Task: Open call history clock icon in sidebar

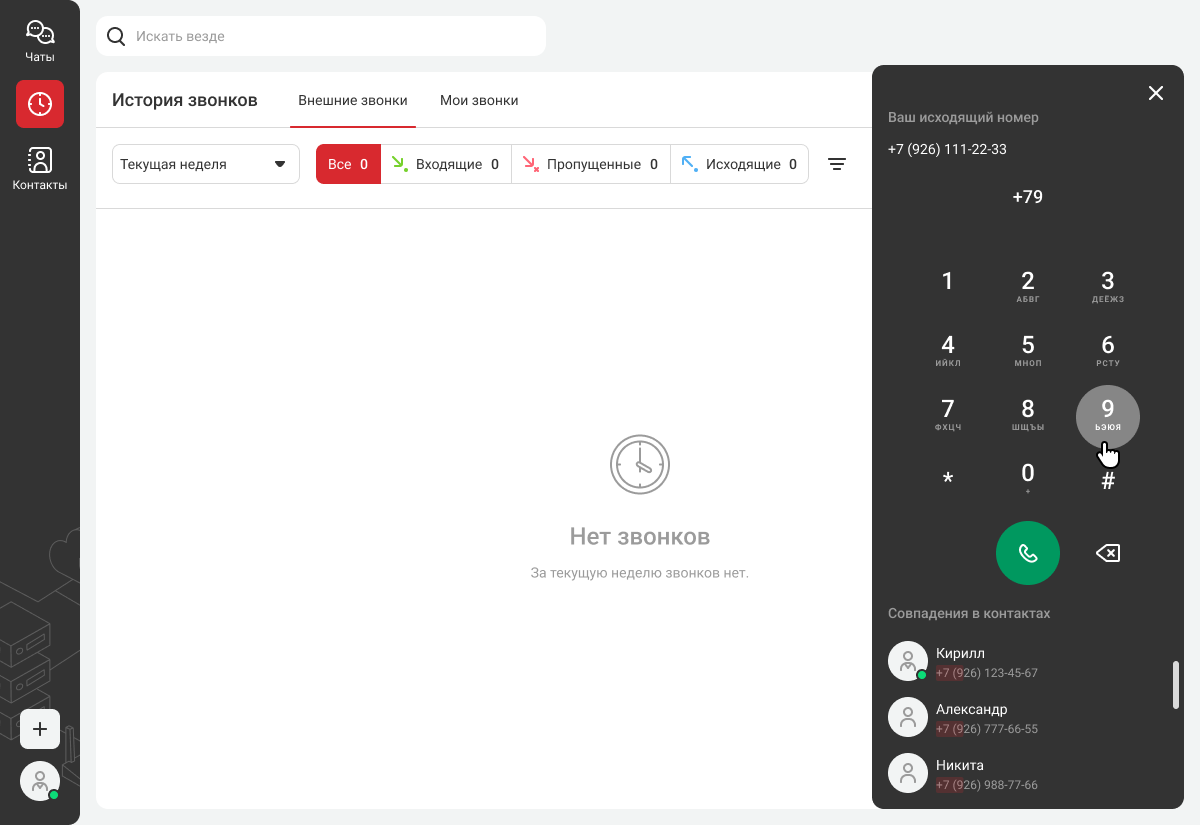Action: coord(40,104)
